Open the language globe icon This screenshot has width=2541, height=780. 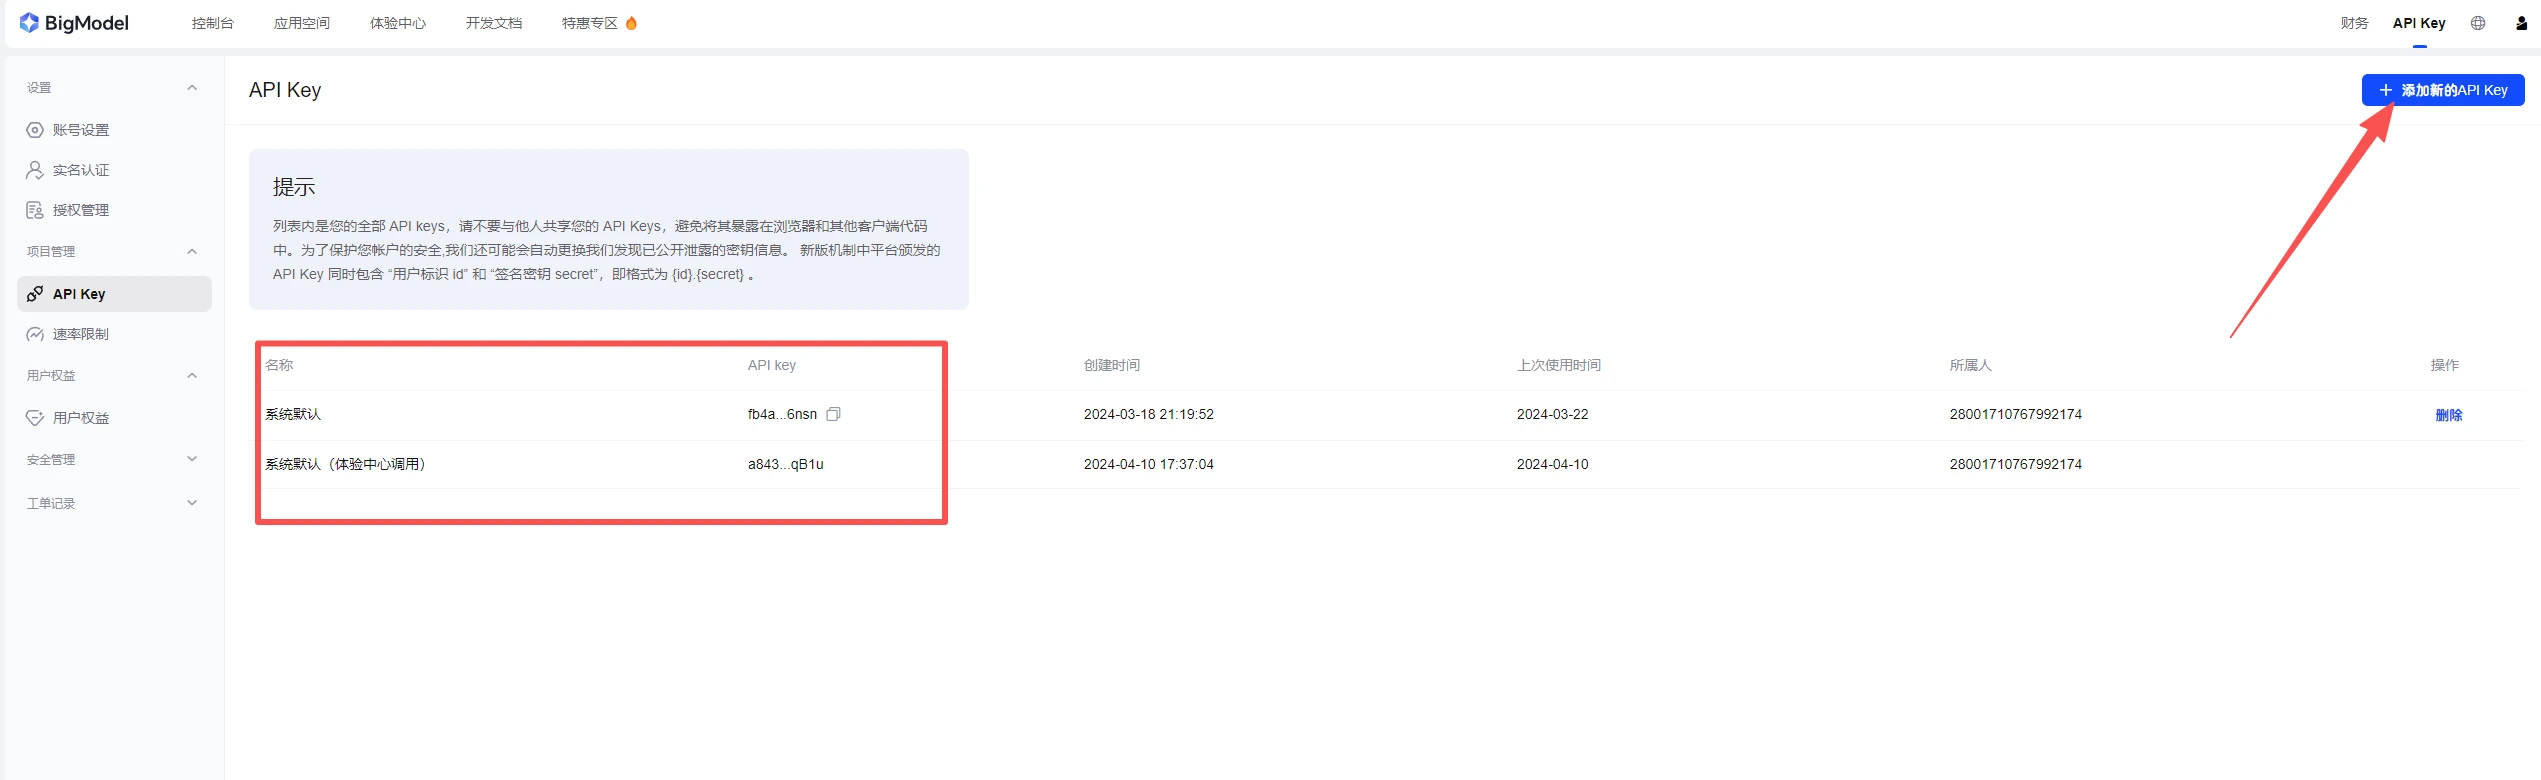[2477, 23]
